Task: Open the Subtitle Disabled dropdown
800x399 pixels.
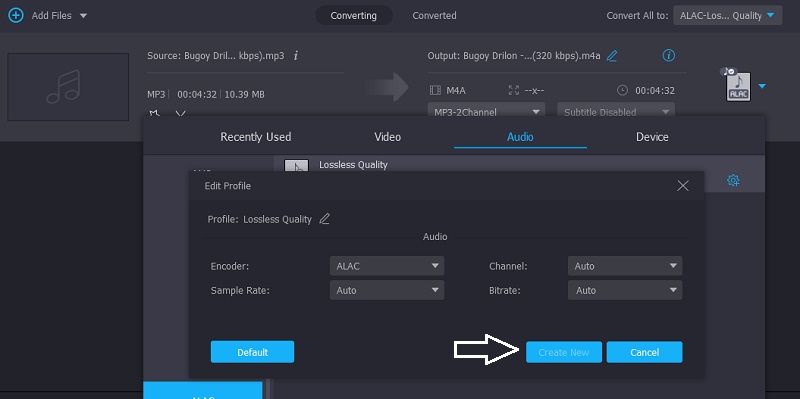Action: pyautogui.click(x=616, y=112)
